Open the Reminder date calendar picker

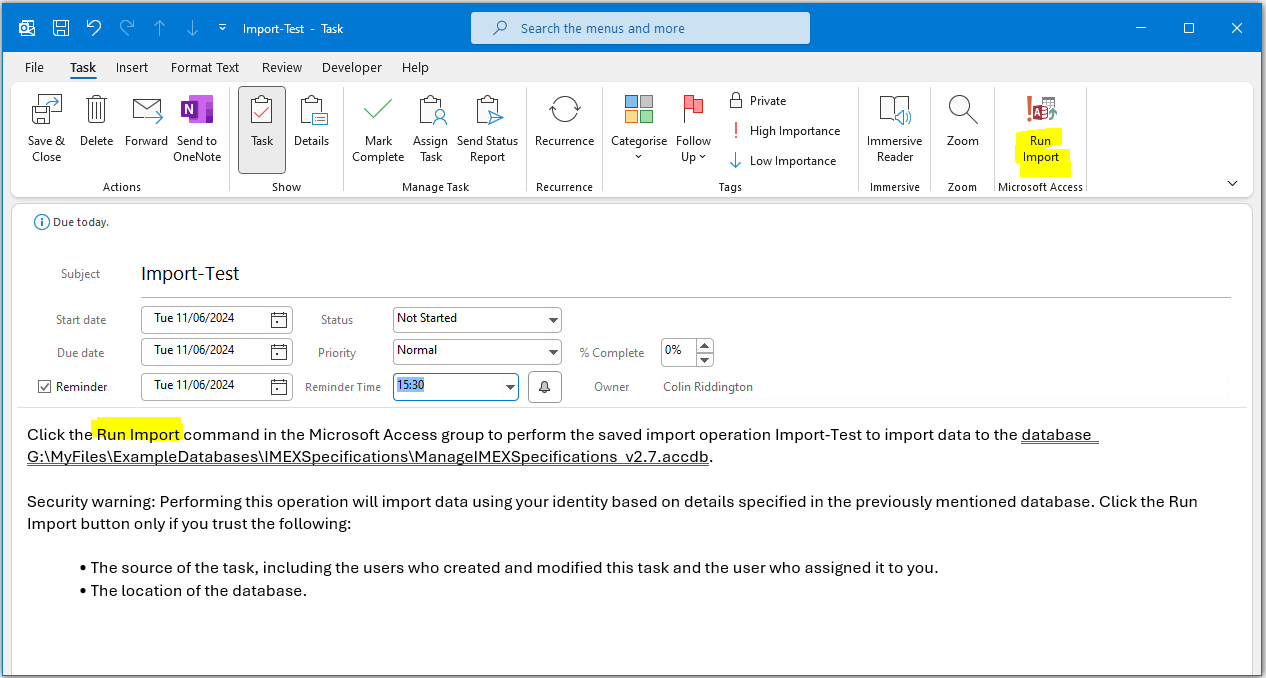279,387
